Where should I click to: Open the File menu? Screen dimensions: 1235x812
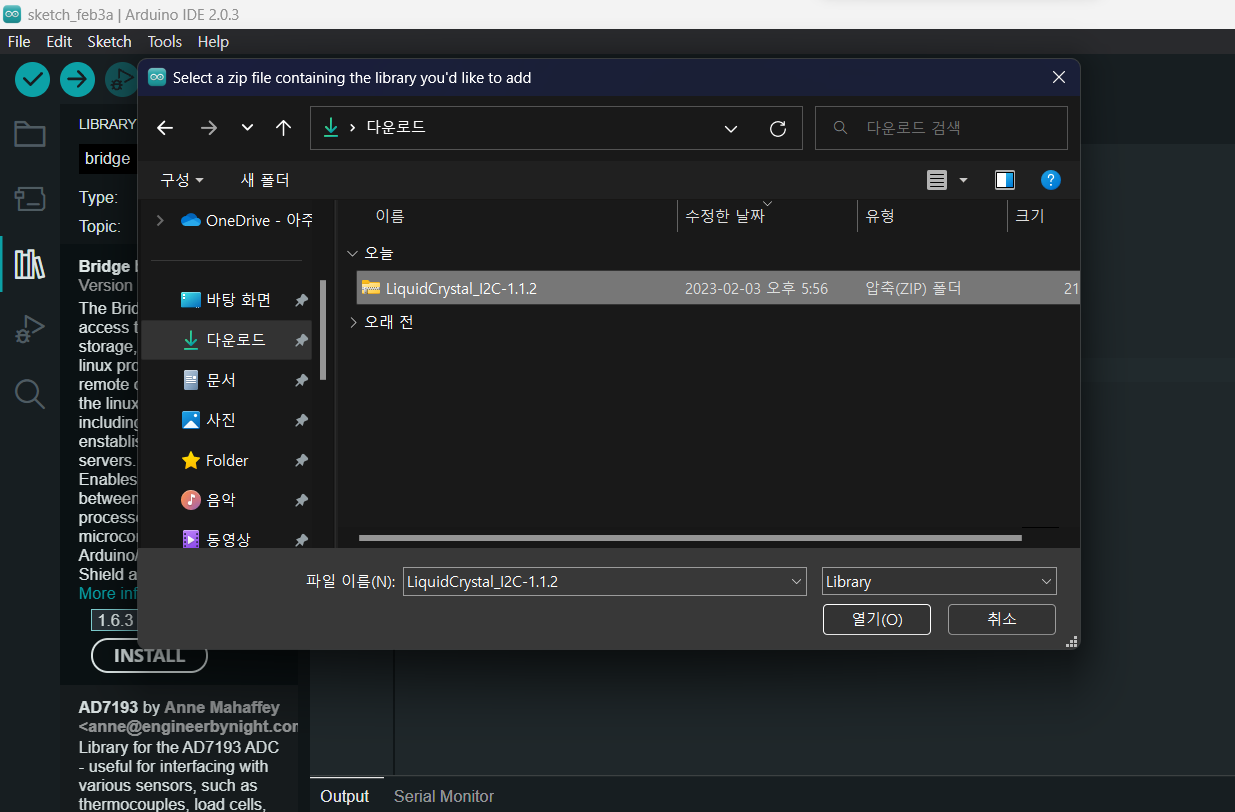(x=19, y=42)
